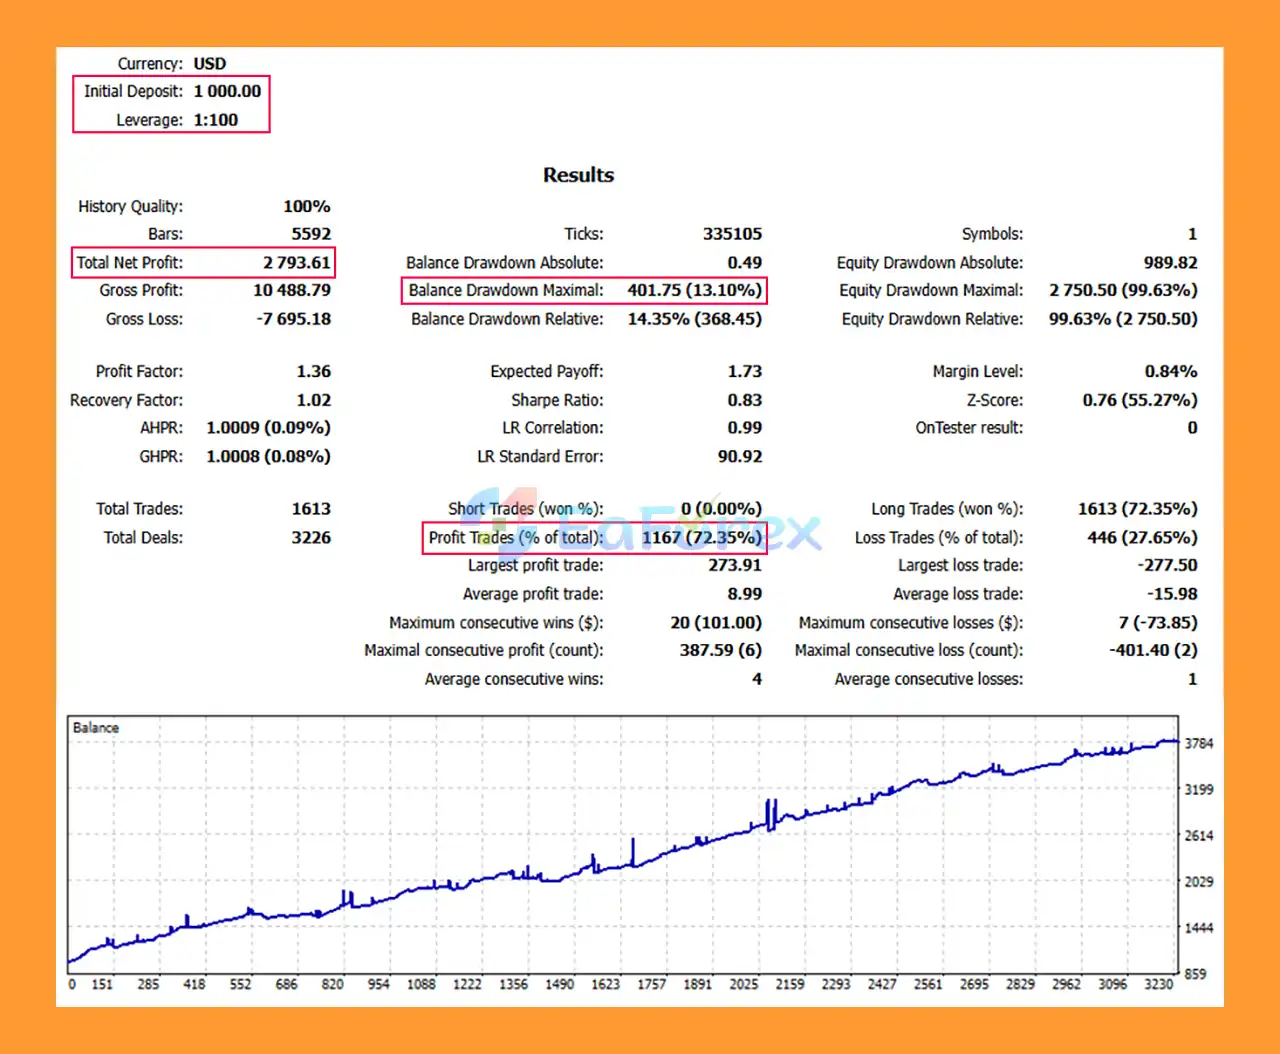
Task: Select the Initial Deposit value 1 000.00
Action: tap(227, 91)
